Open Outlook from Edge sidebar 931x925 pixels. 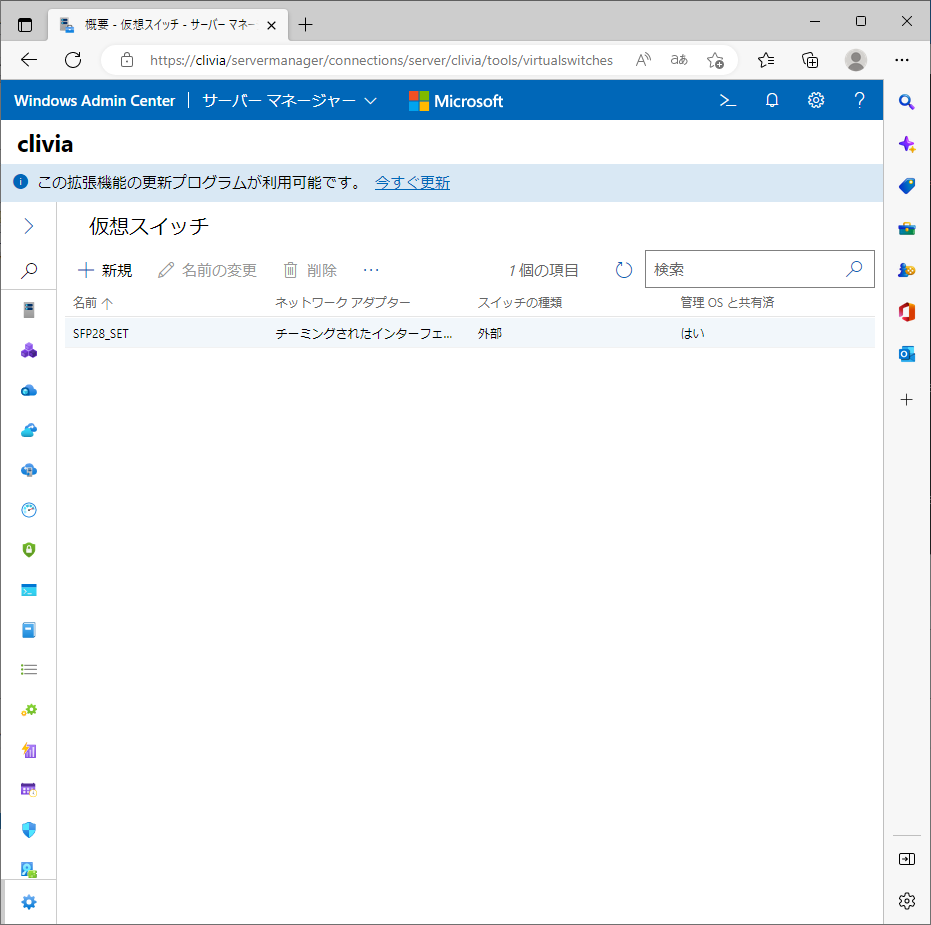(906, 354)
